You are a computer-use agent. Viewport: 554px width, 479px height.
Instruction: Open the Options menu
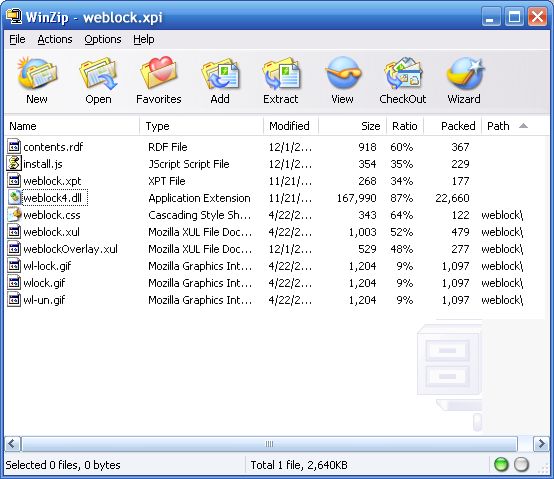102,39
